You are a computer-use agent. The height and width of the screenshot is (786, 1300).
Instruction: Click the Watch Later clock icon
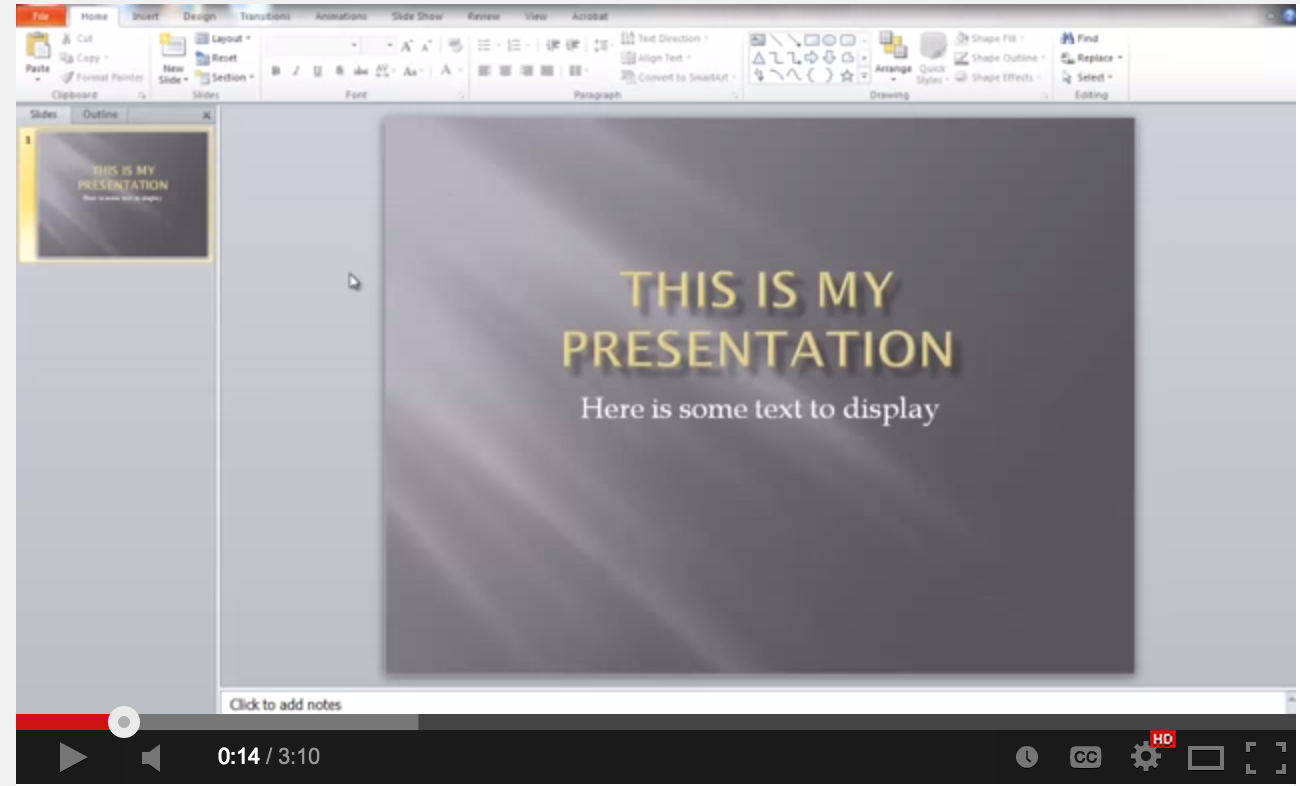click(x=1027, y=757)
